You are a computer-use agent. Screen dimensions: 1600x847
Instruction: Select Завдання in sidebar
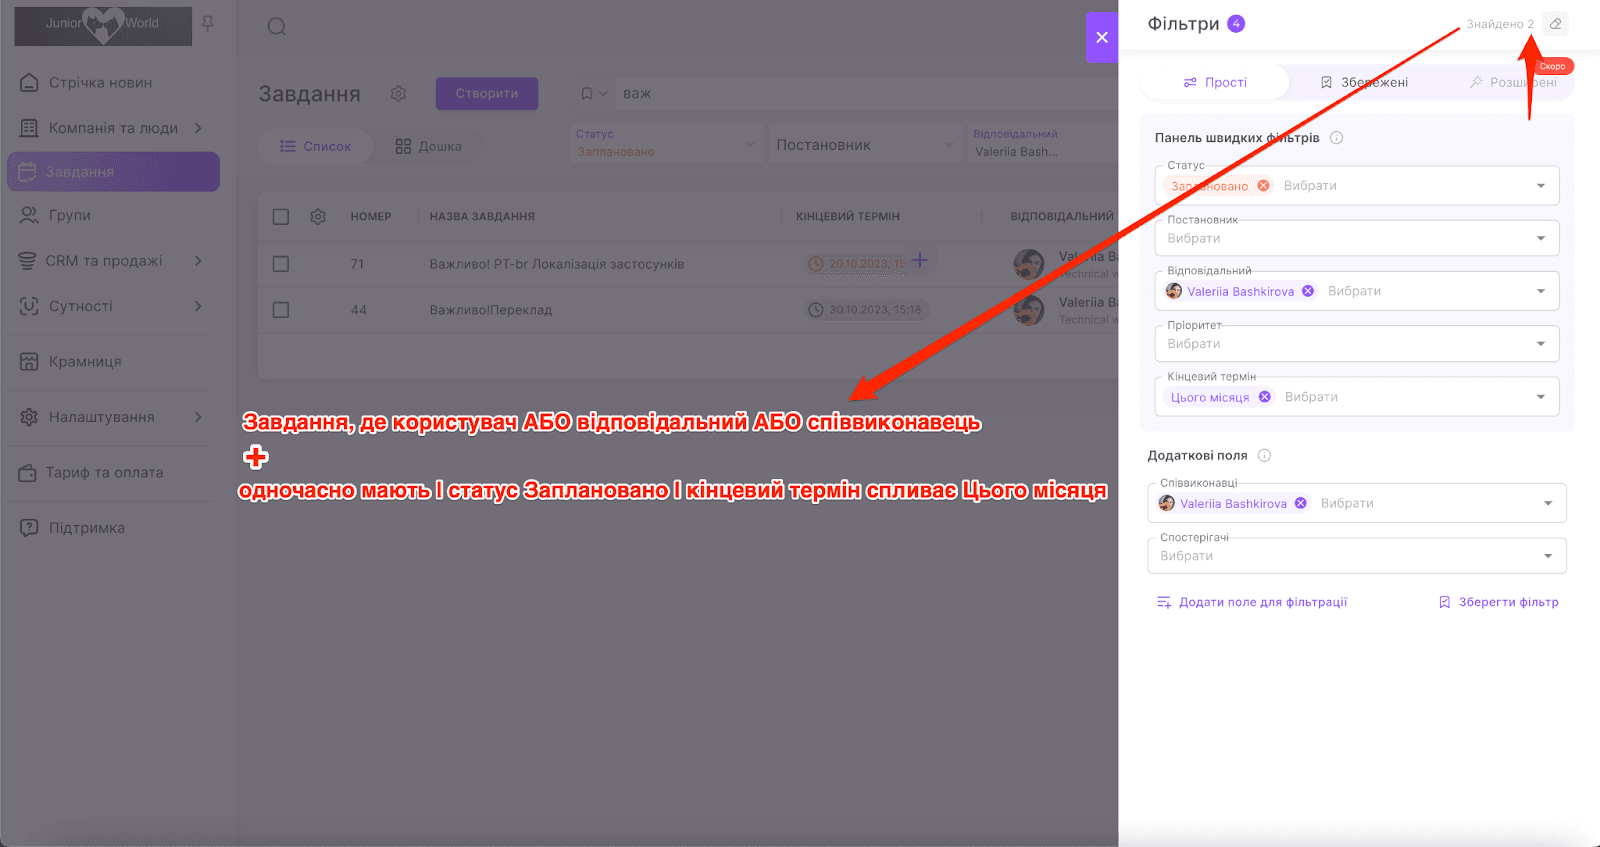[113, 172]
